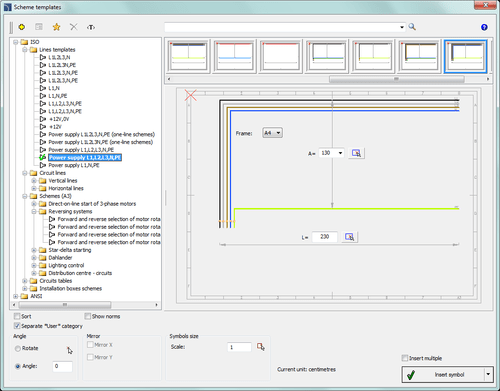Click the pick icon next to L= field
The image size is (500, 391).
pyautogui.click(x=350, y=237)
